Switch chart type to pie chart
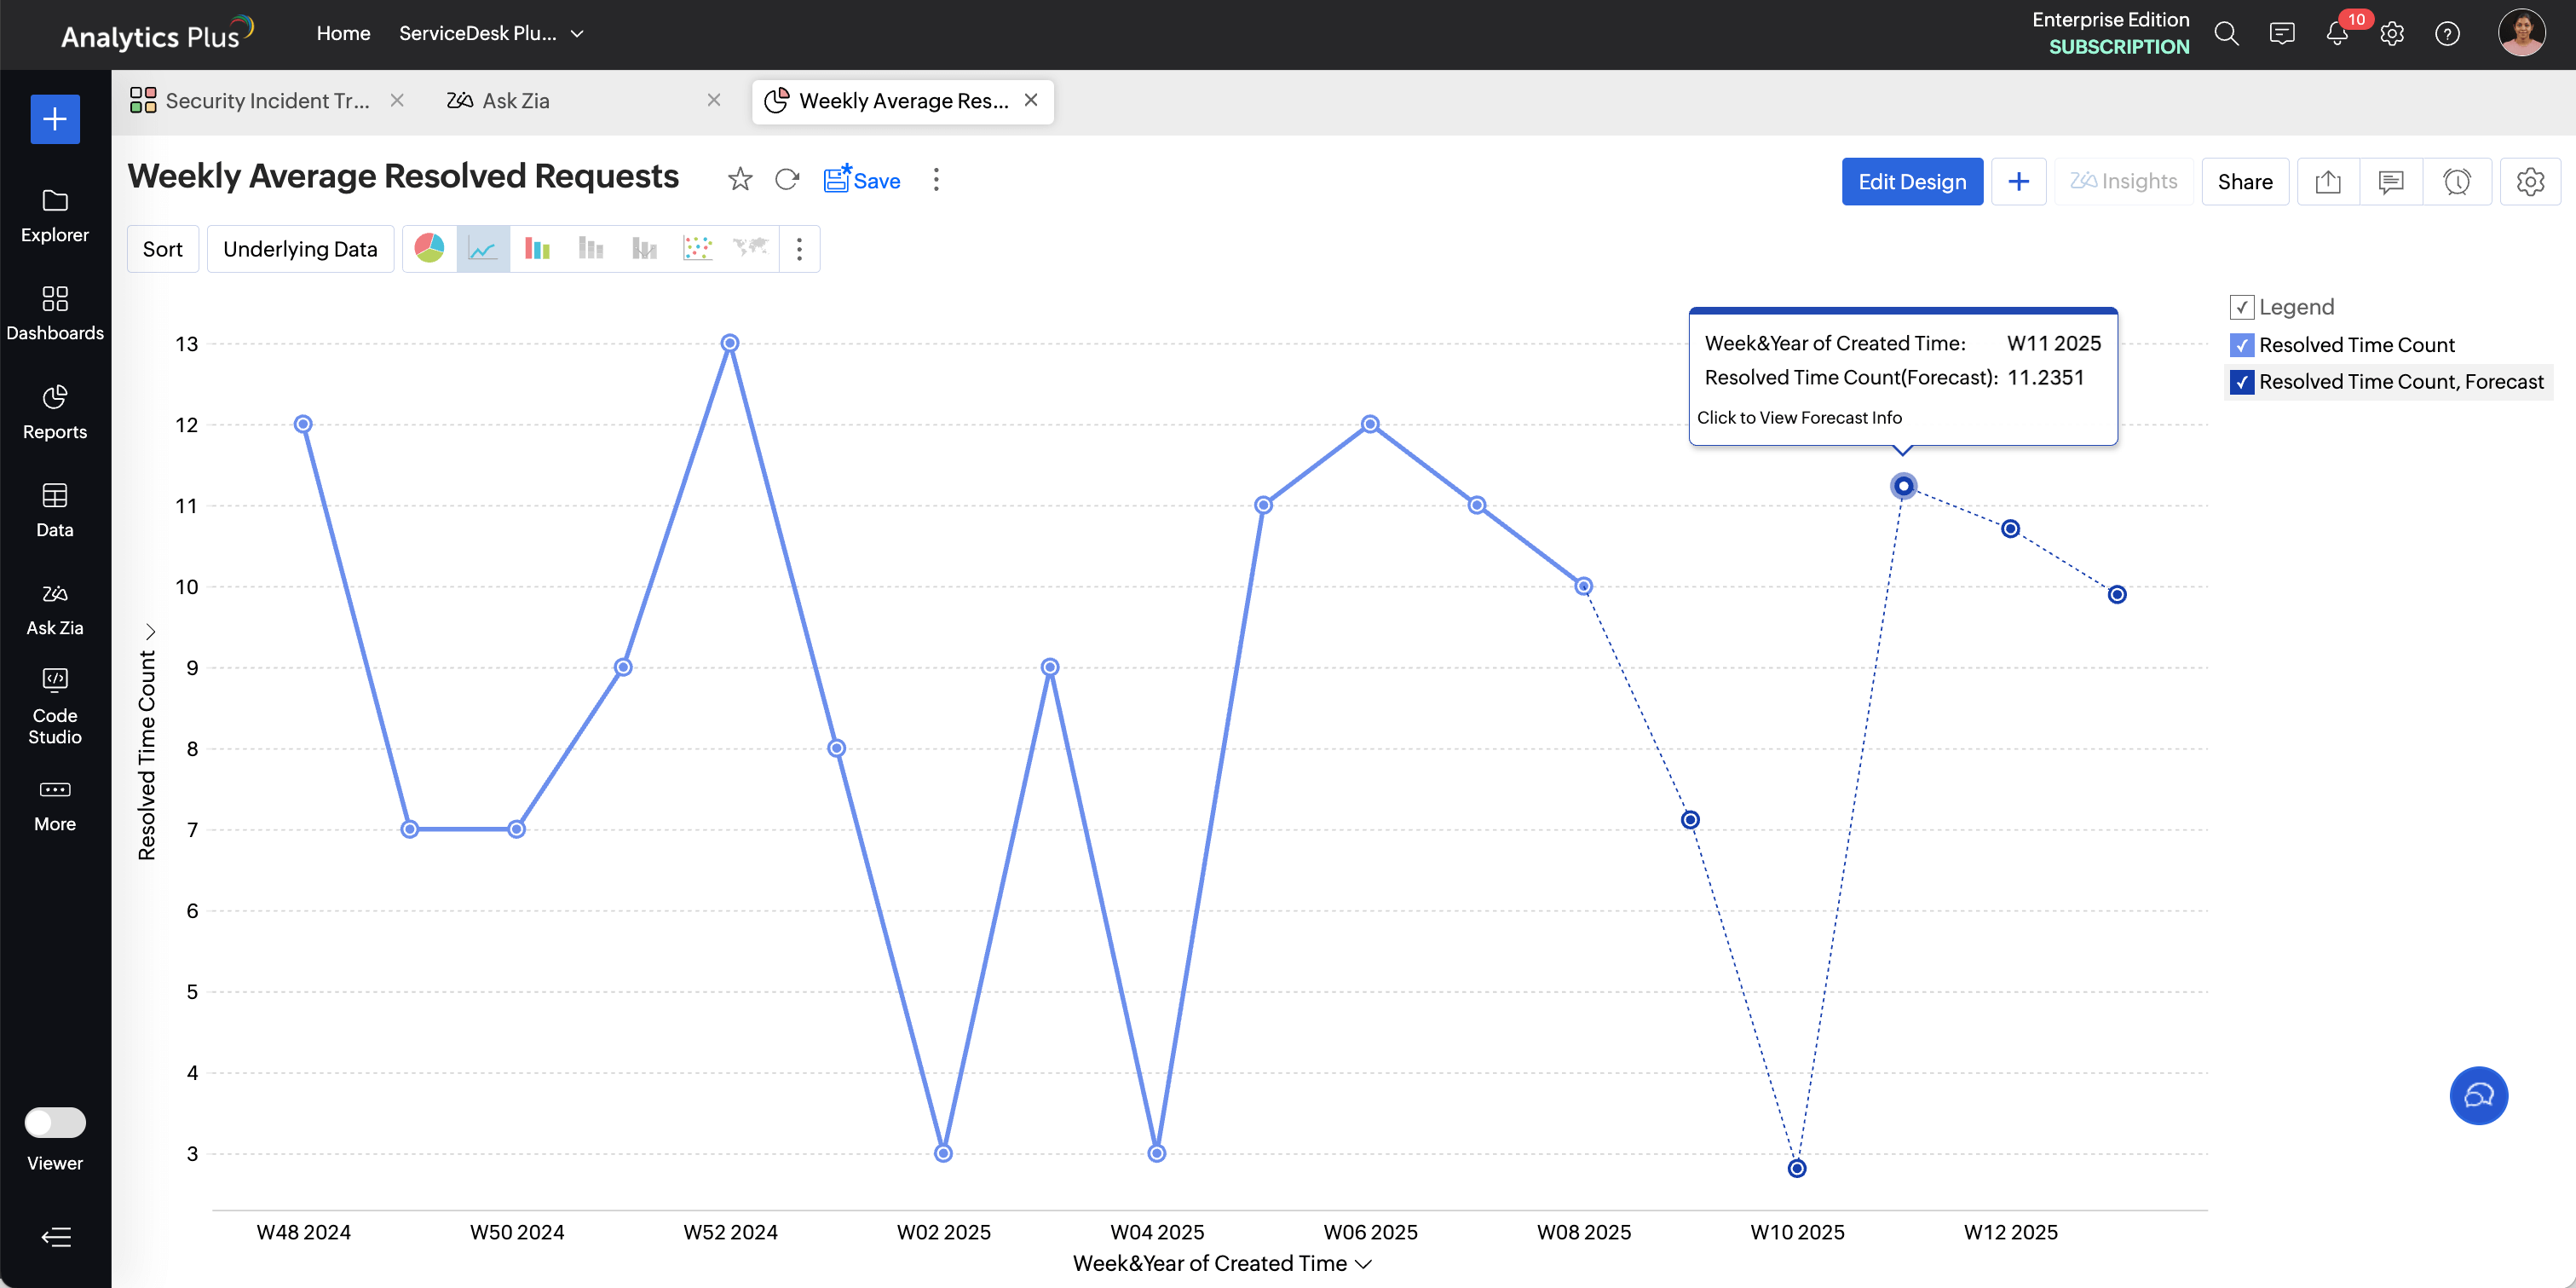The image size is (2576, 1288). (x=429, y=248)
